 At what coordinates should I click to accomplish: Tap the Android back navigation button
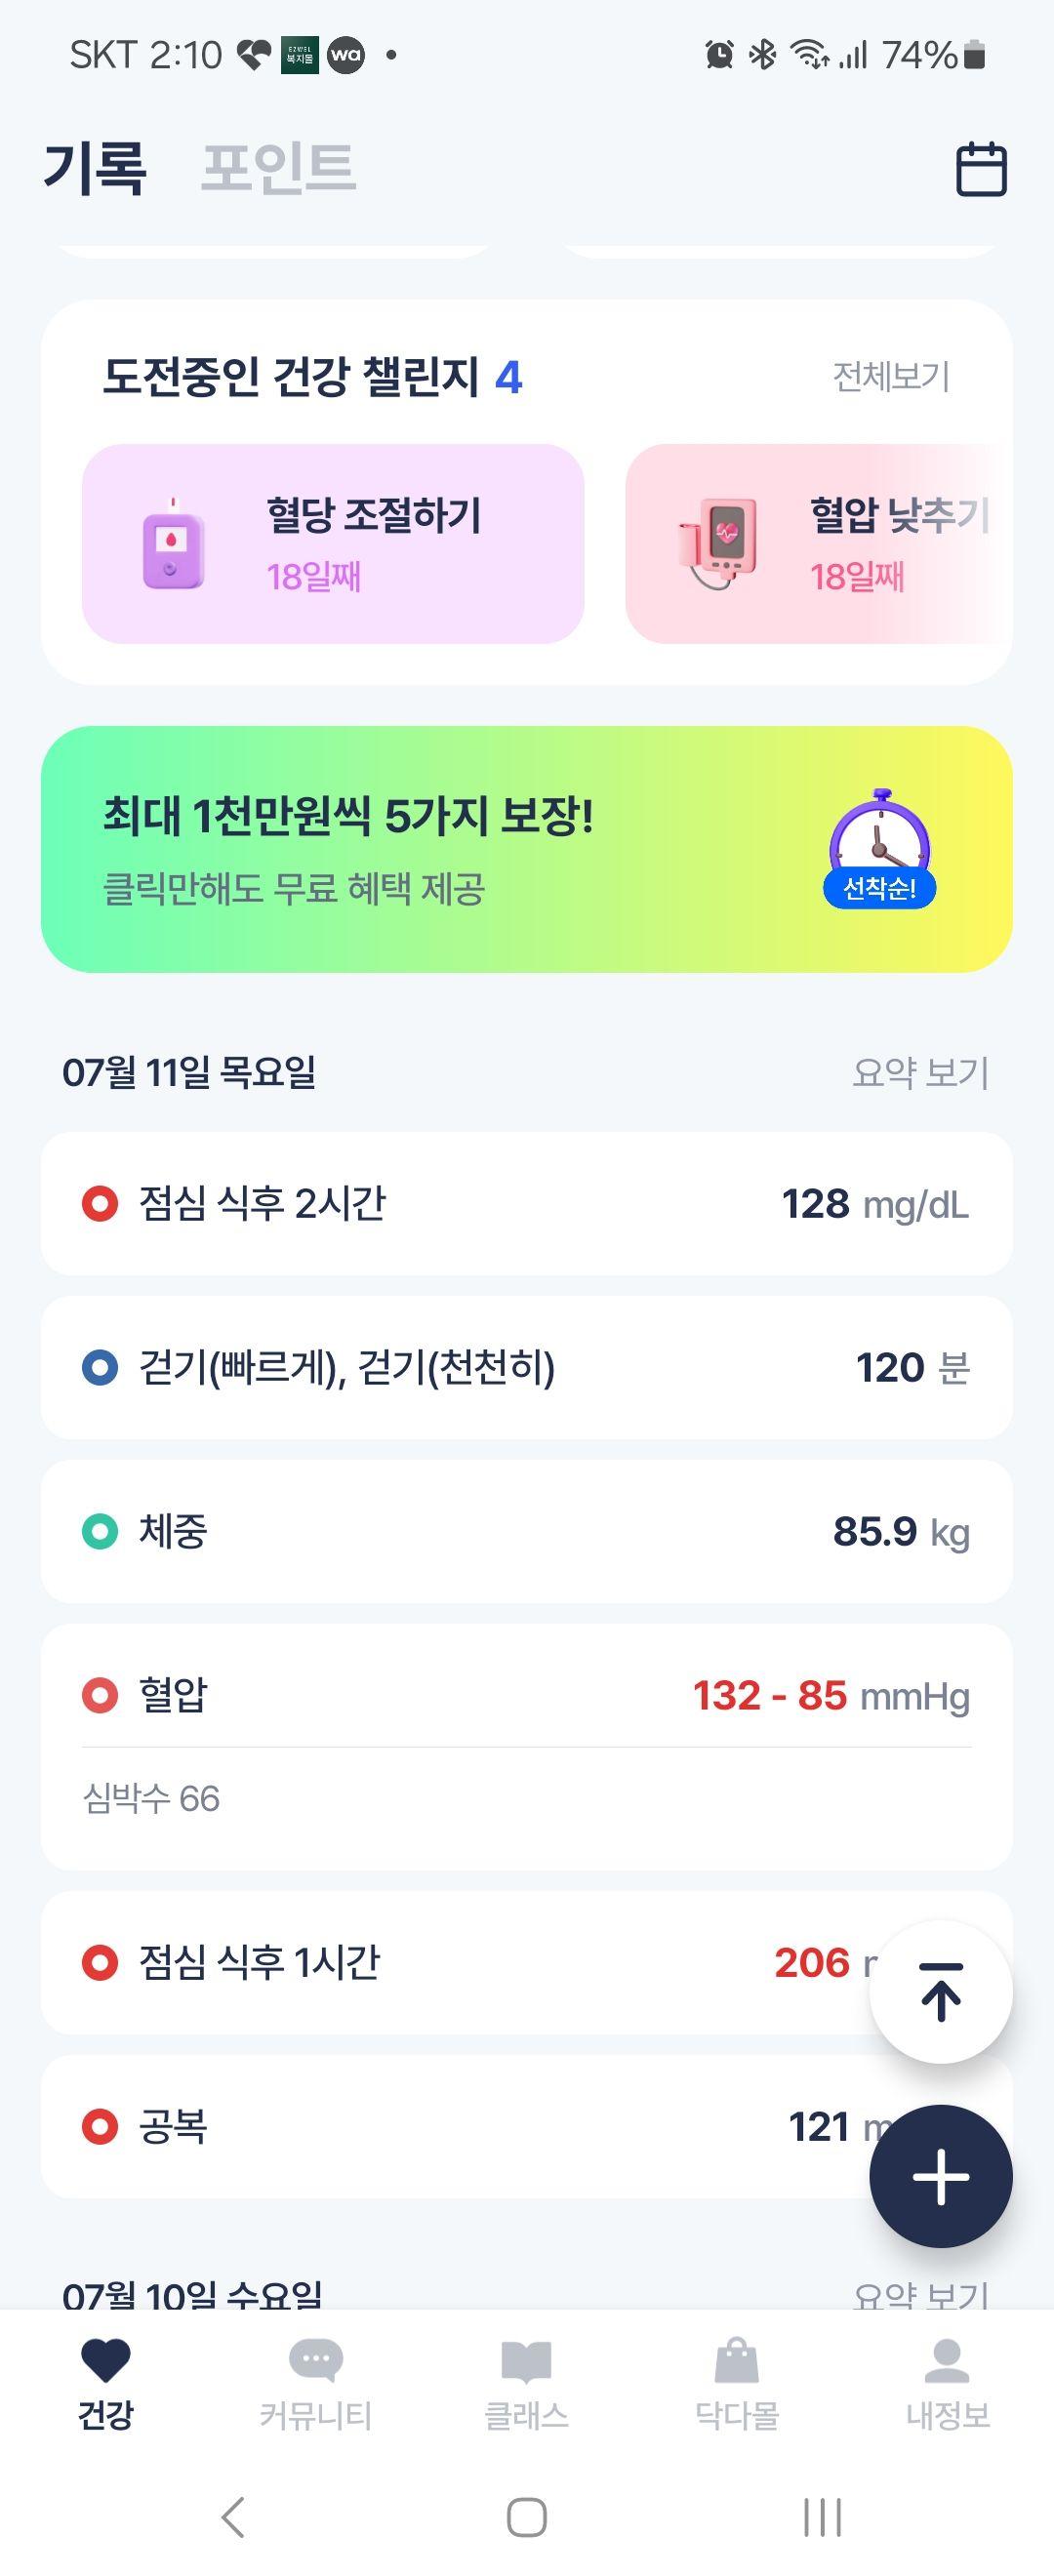coord(232,2517)
